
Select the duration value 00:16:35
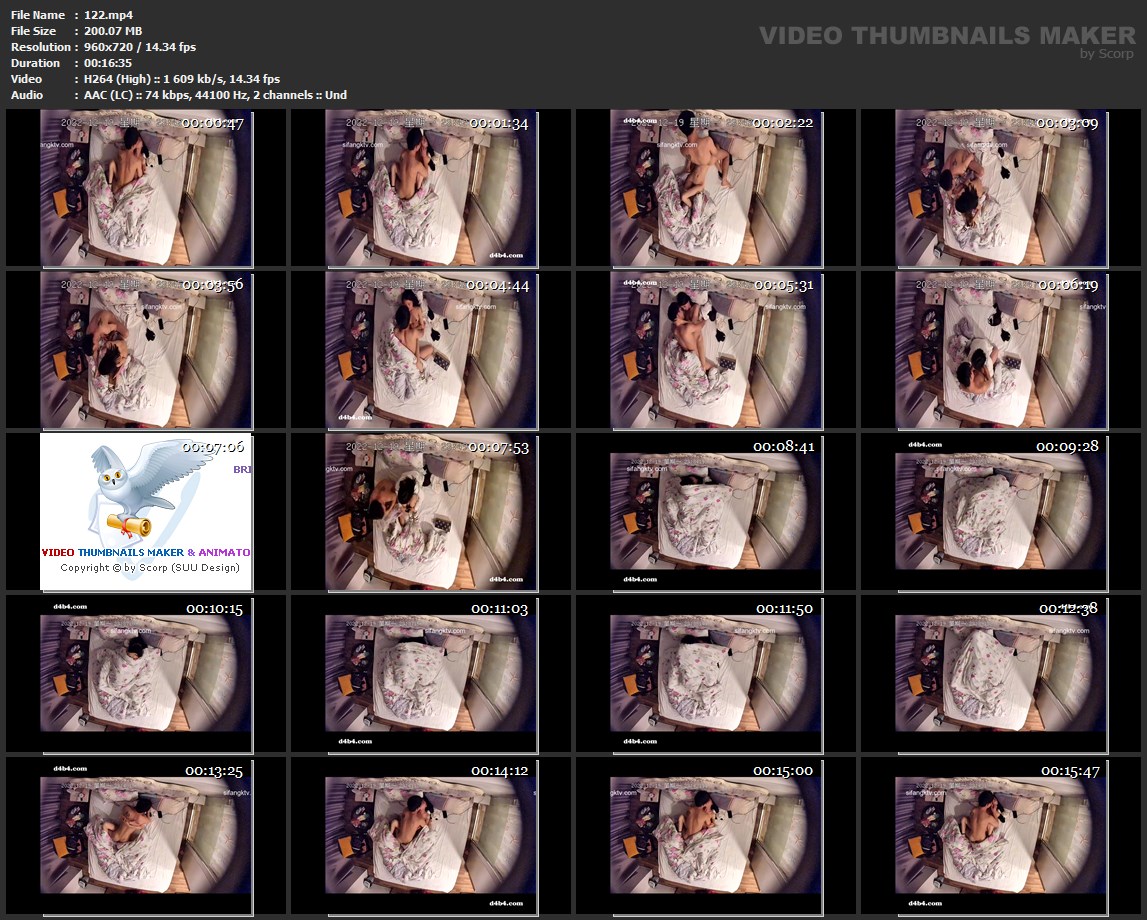point(108,63)
